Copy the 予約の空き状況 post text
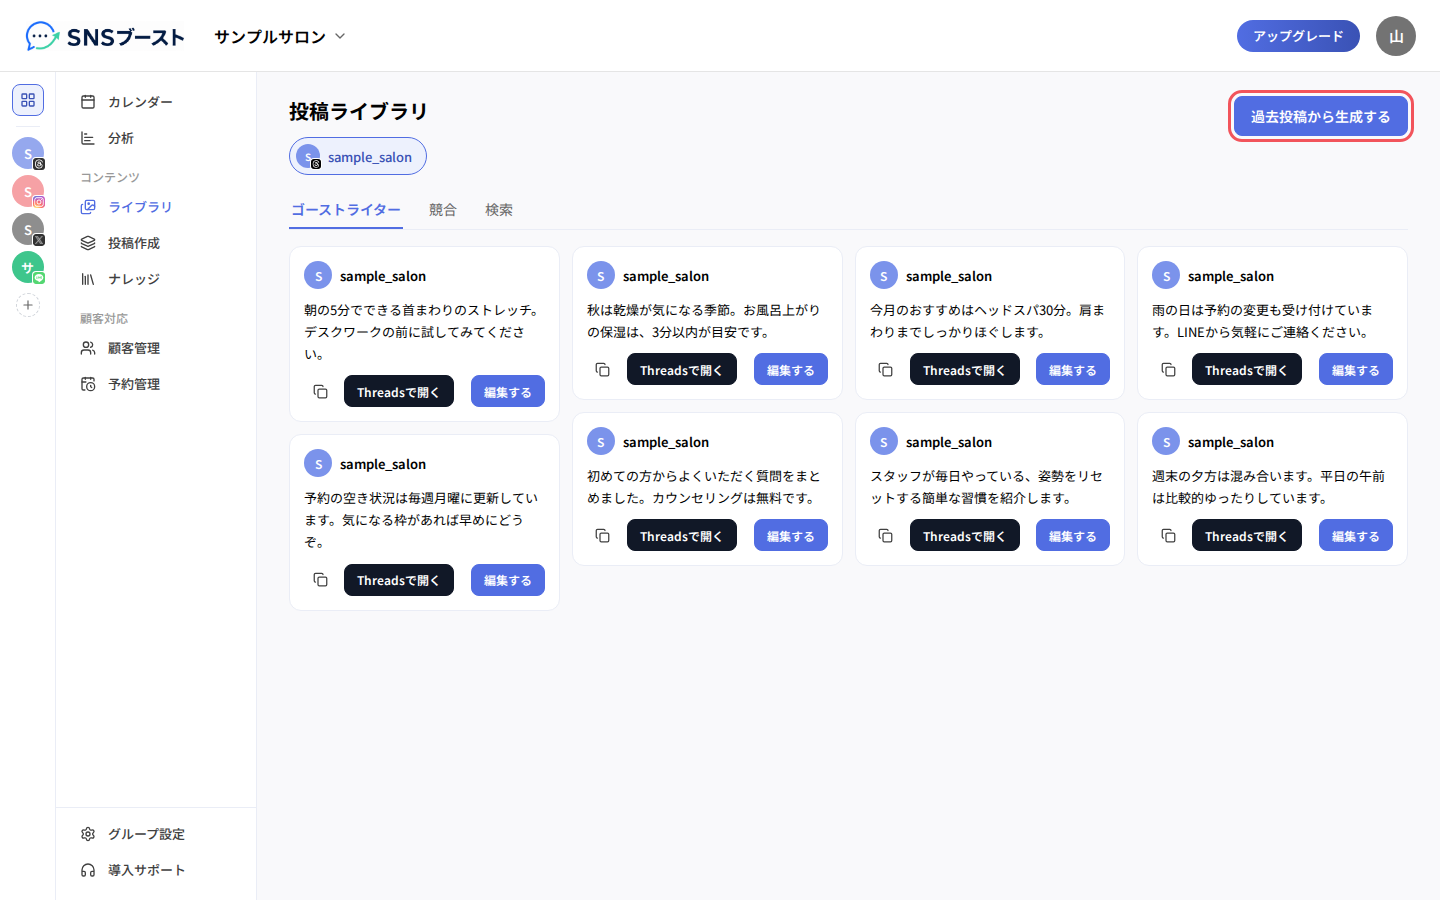The image size is (1440, 900). point(320,580)
